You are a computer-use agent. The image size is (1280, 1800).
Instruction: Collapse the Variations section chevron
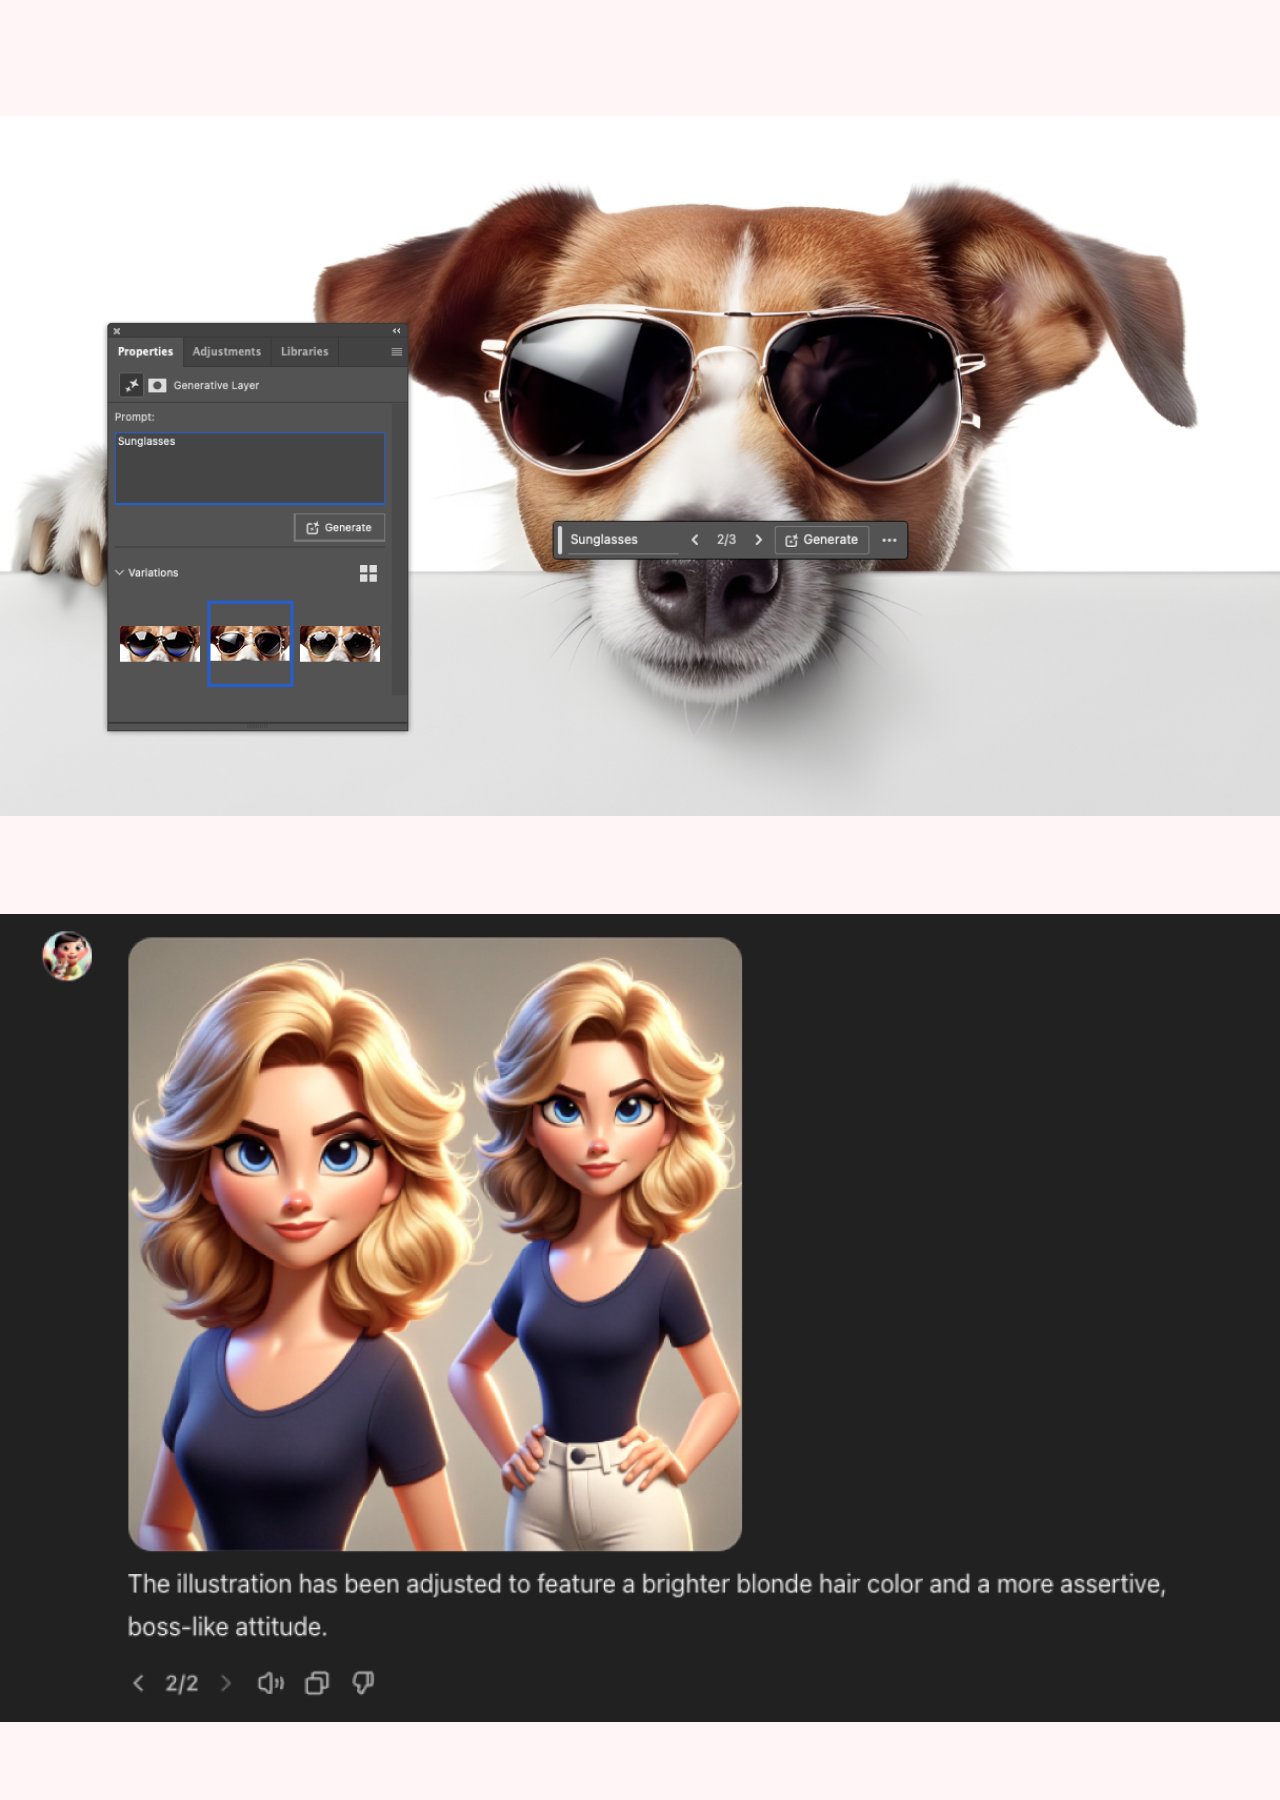[x=120, y=573]
